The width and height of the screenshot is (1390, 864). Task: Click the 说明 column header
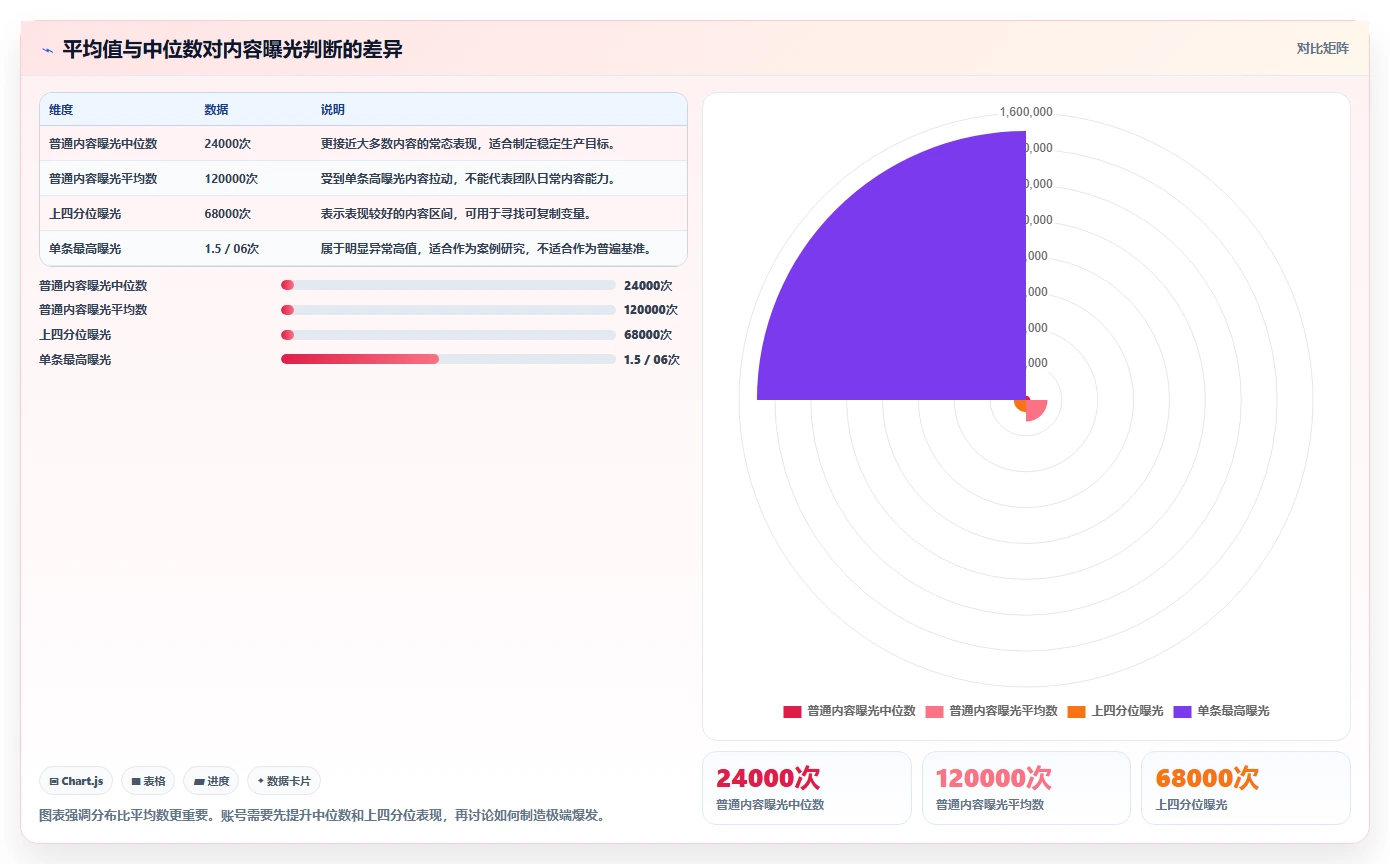[332, 110]
